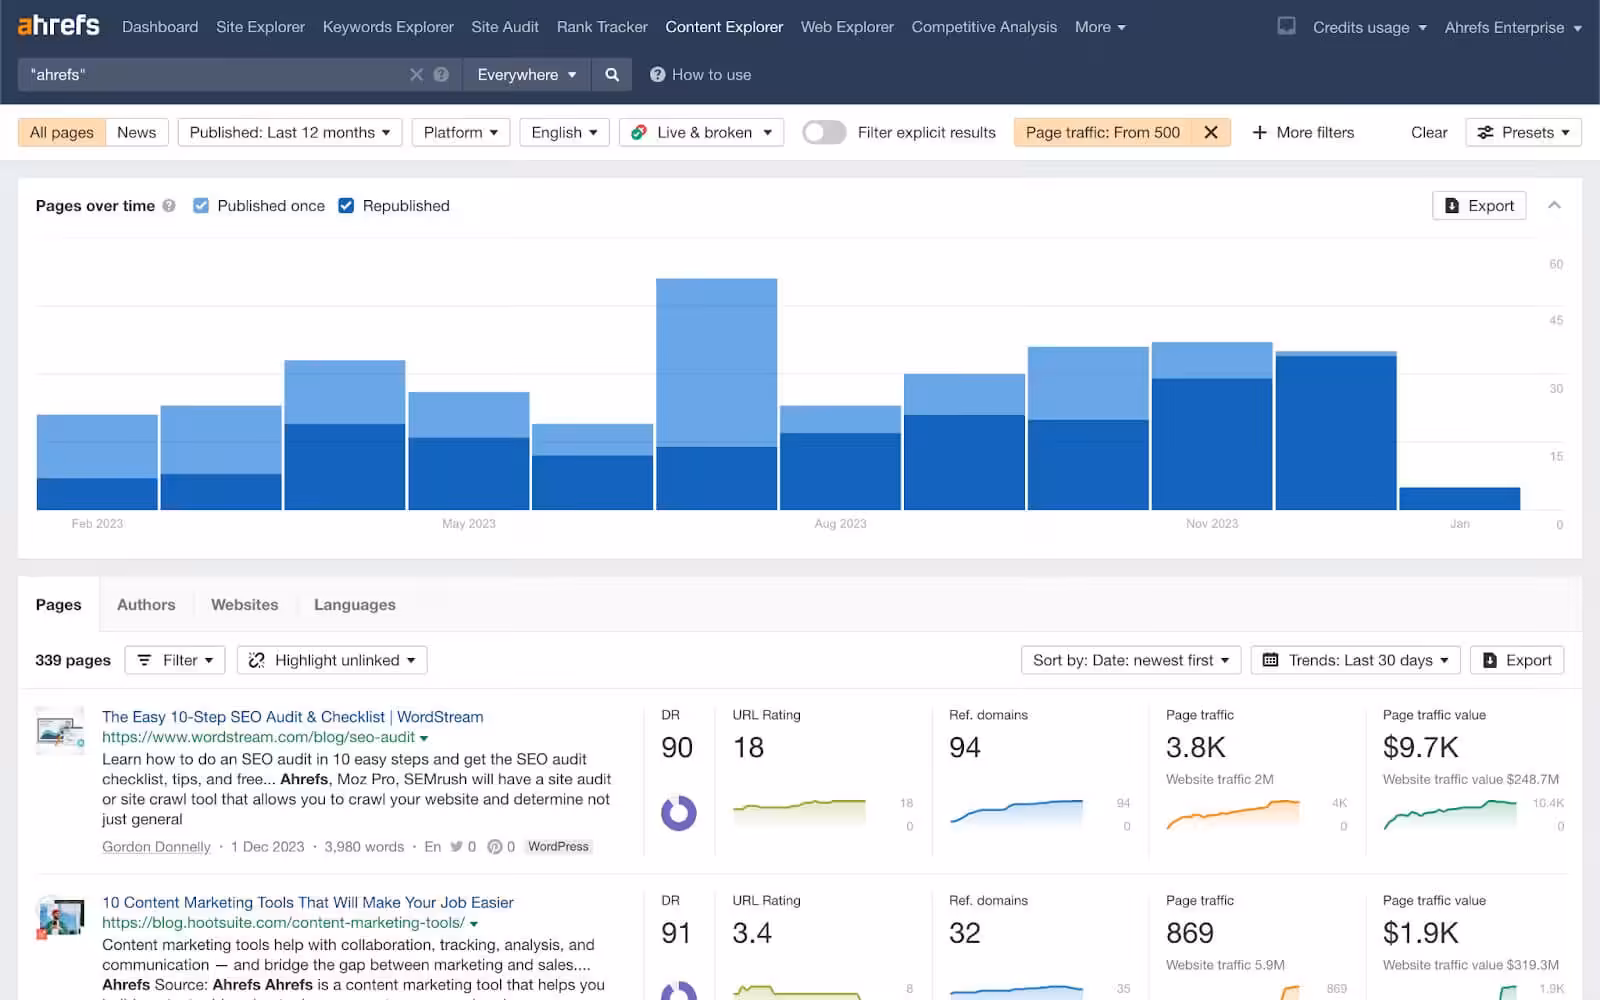
Task: Open the Published: Last 12 months dropdown
Action: point(290,132)
